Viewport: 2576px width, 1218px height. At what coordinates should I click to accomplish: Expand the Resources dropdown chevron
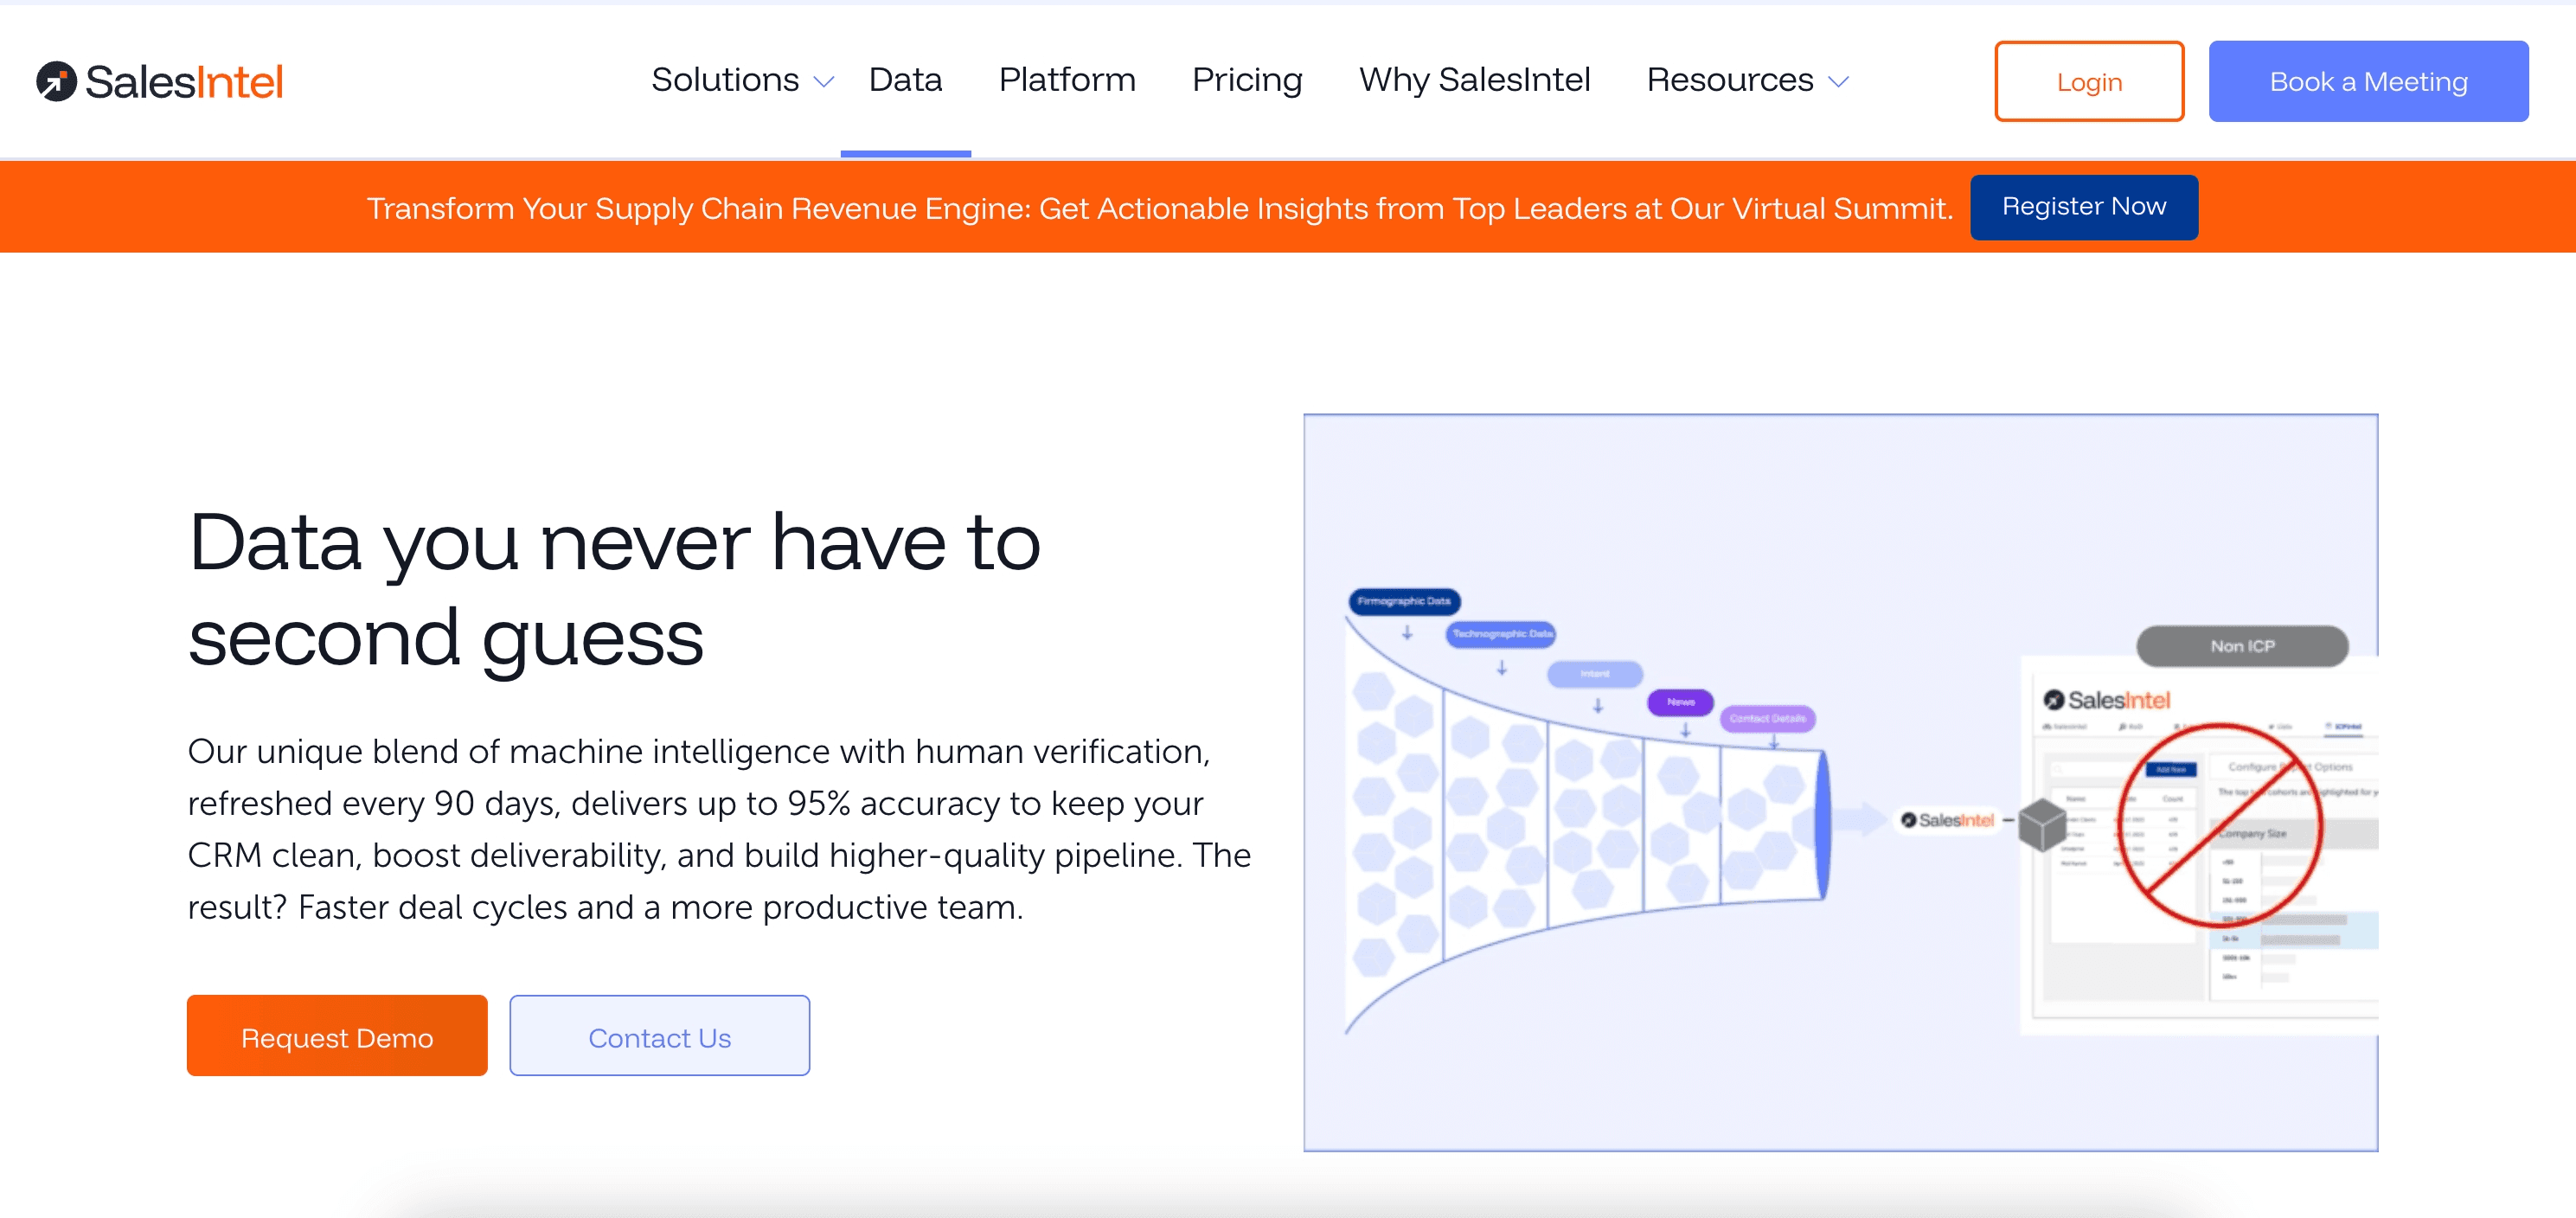pyautogui.click(x=1838, y=82)
